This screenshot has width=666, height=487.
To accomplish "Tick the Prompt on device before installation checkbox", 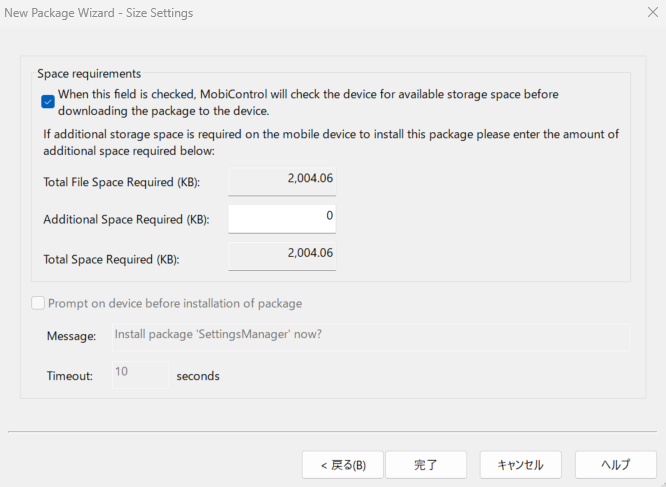I will [x=38, y=303].
